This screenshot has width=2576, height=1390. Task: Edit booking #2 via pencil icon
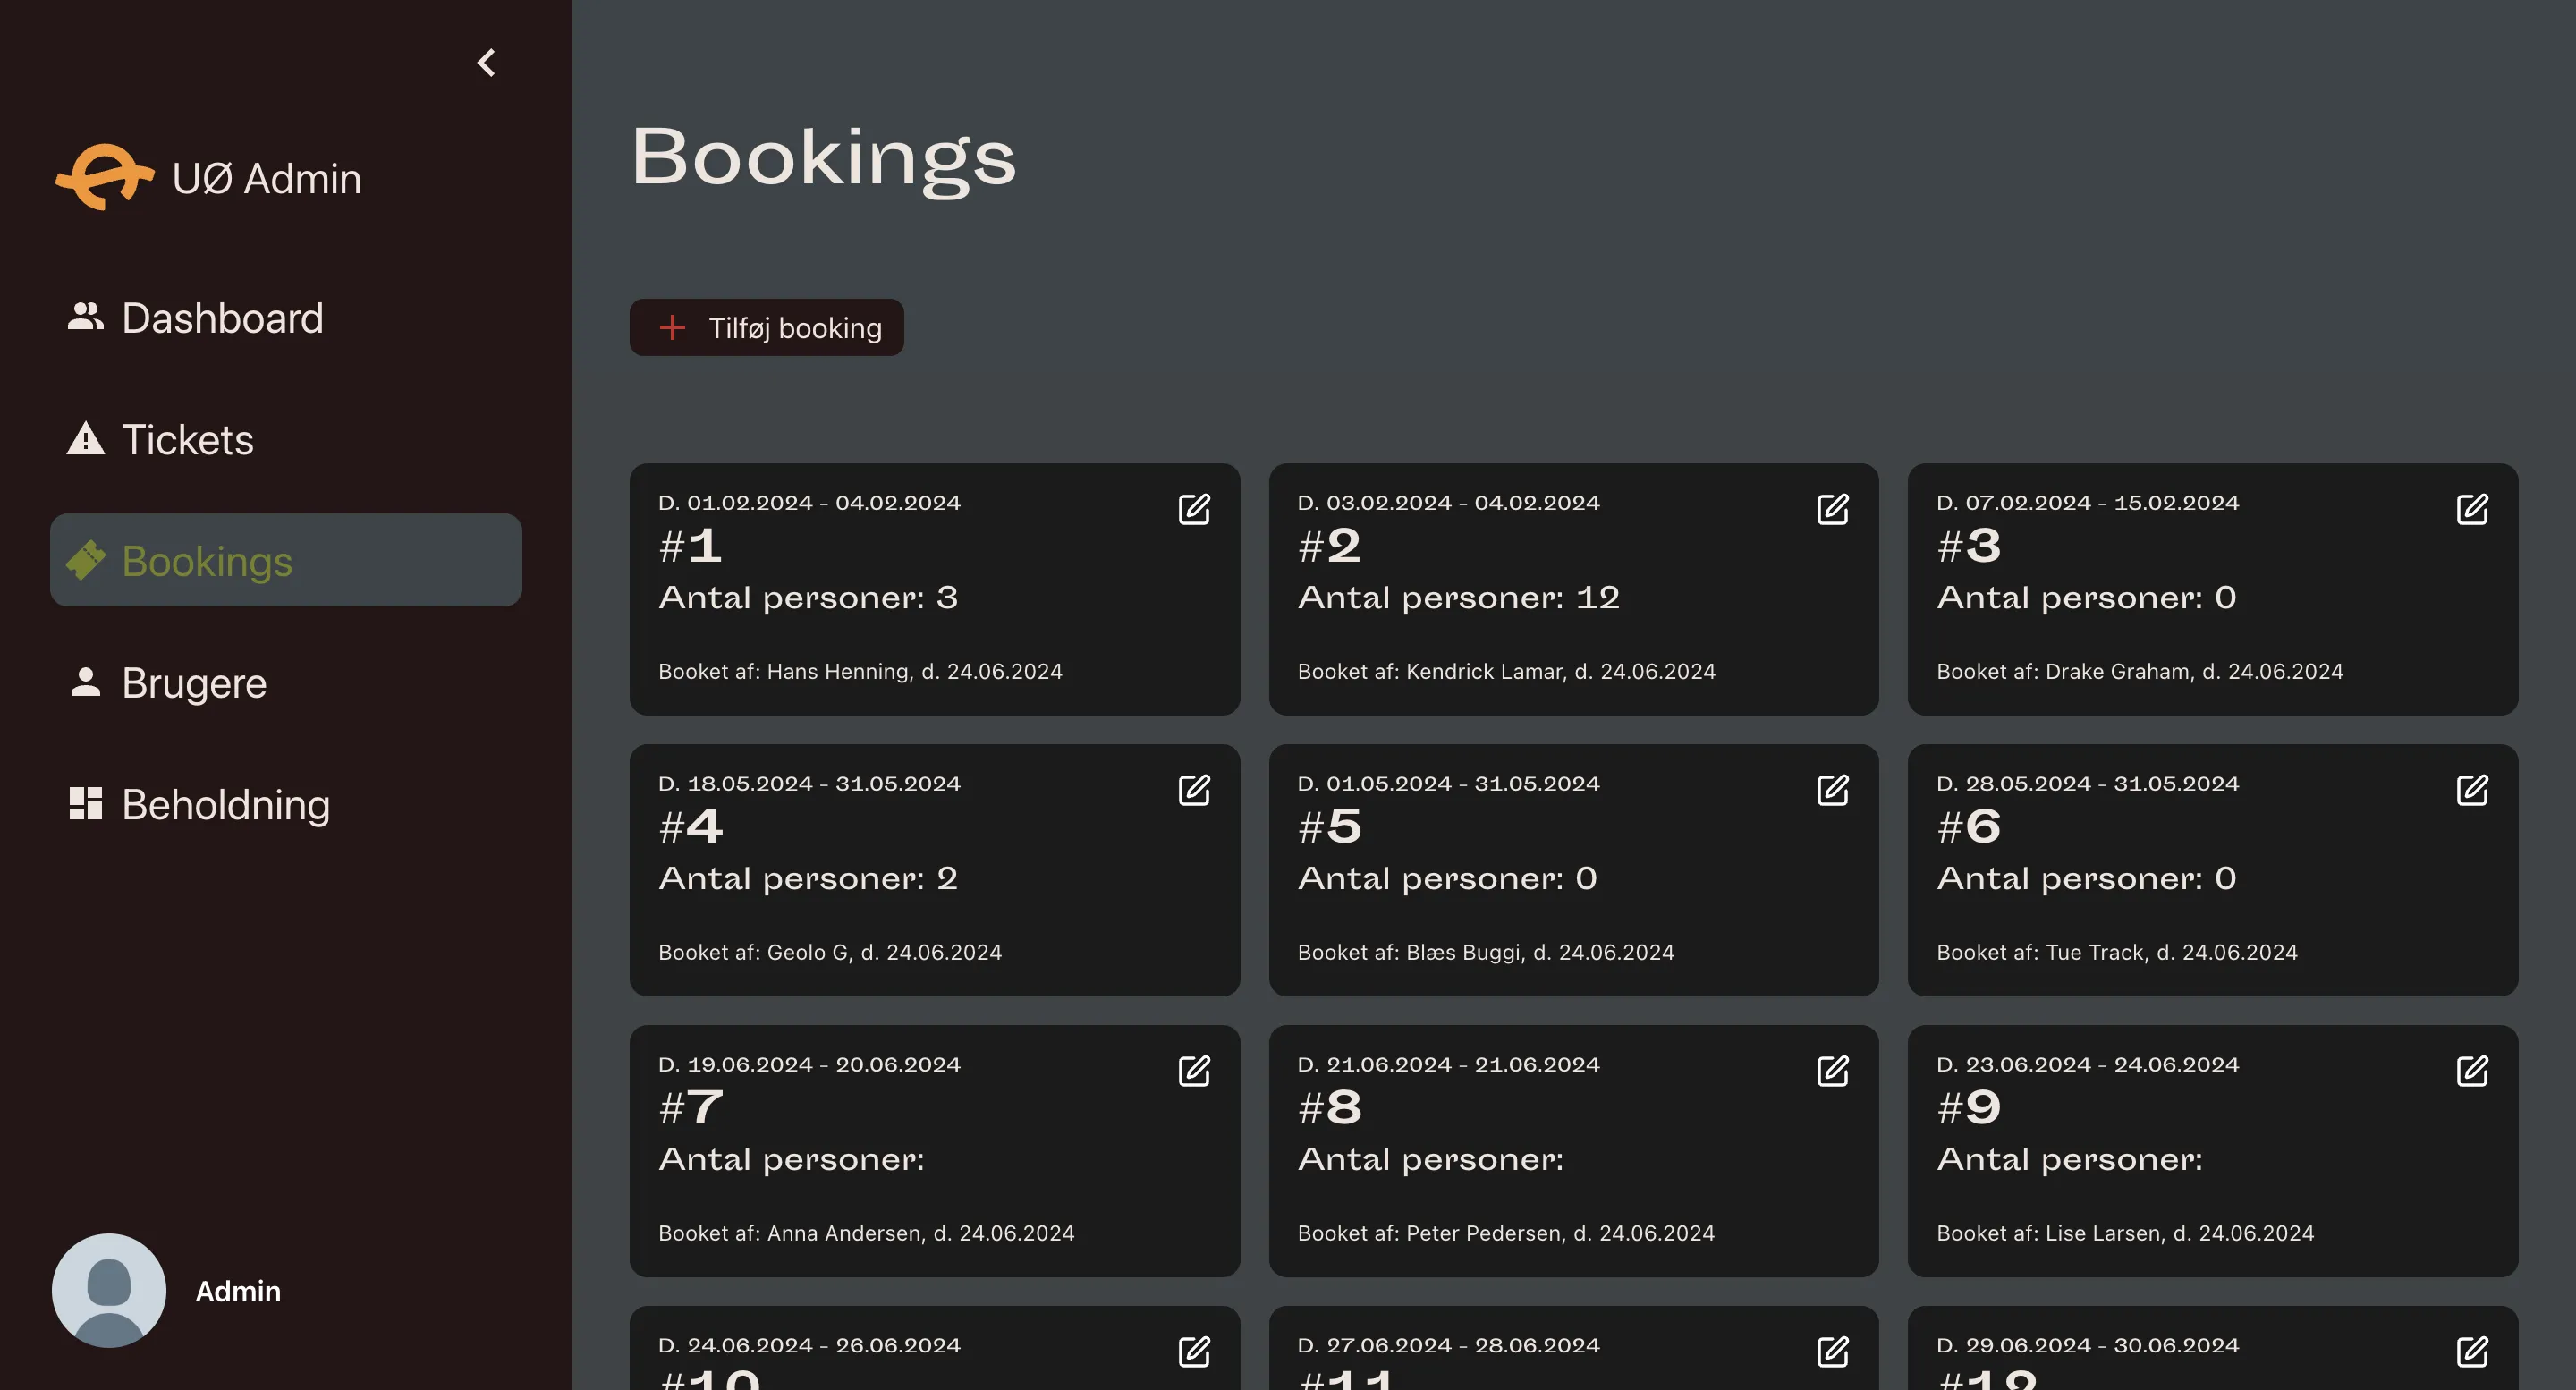[x=1833, y=510]
